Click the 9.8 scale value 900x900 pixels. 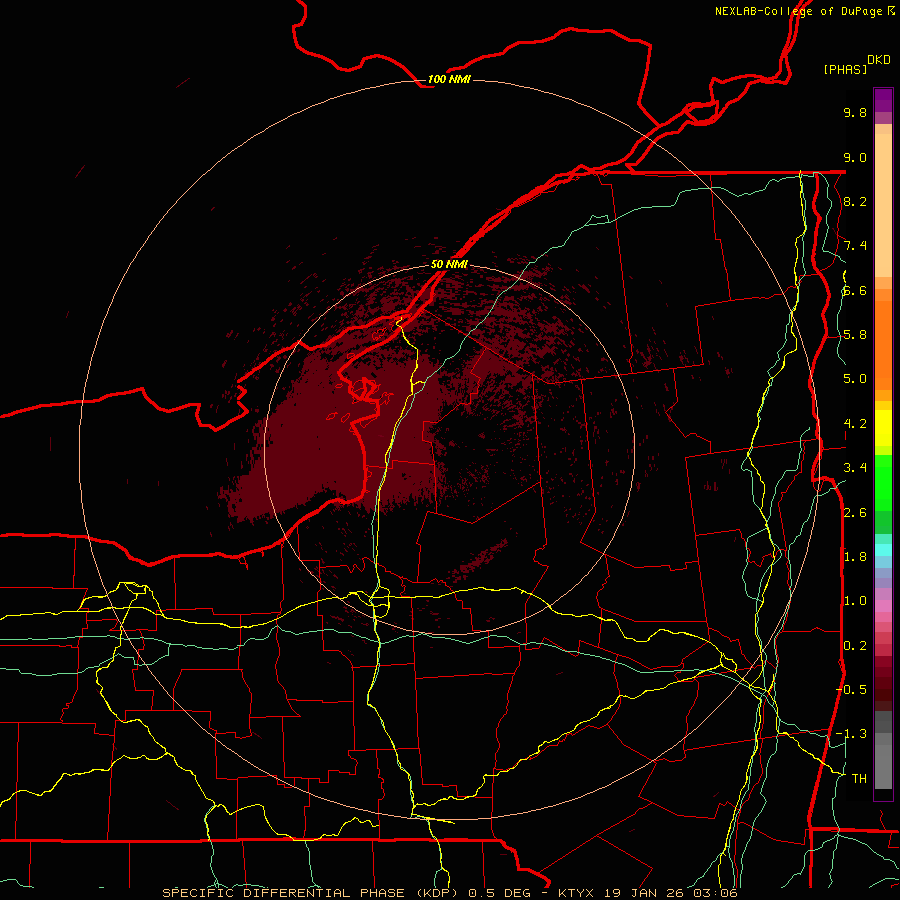click(x=855, y=112)
